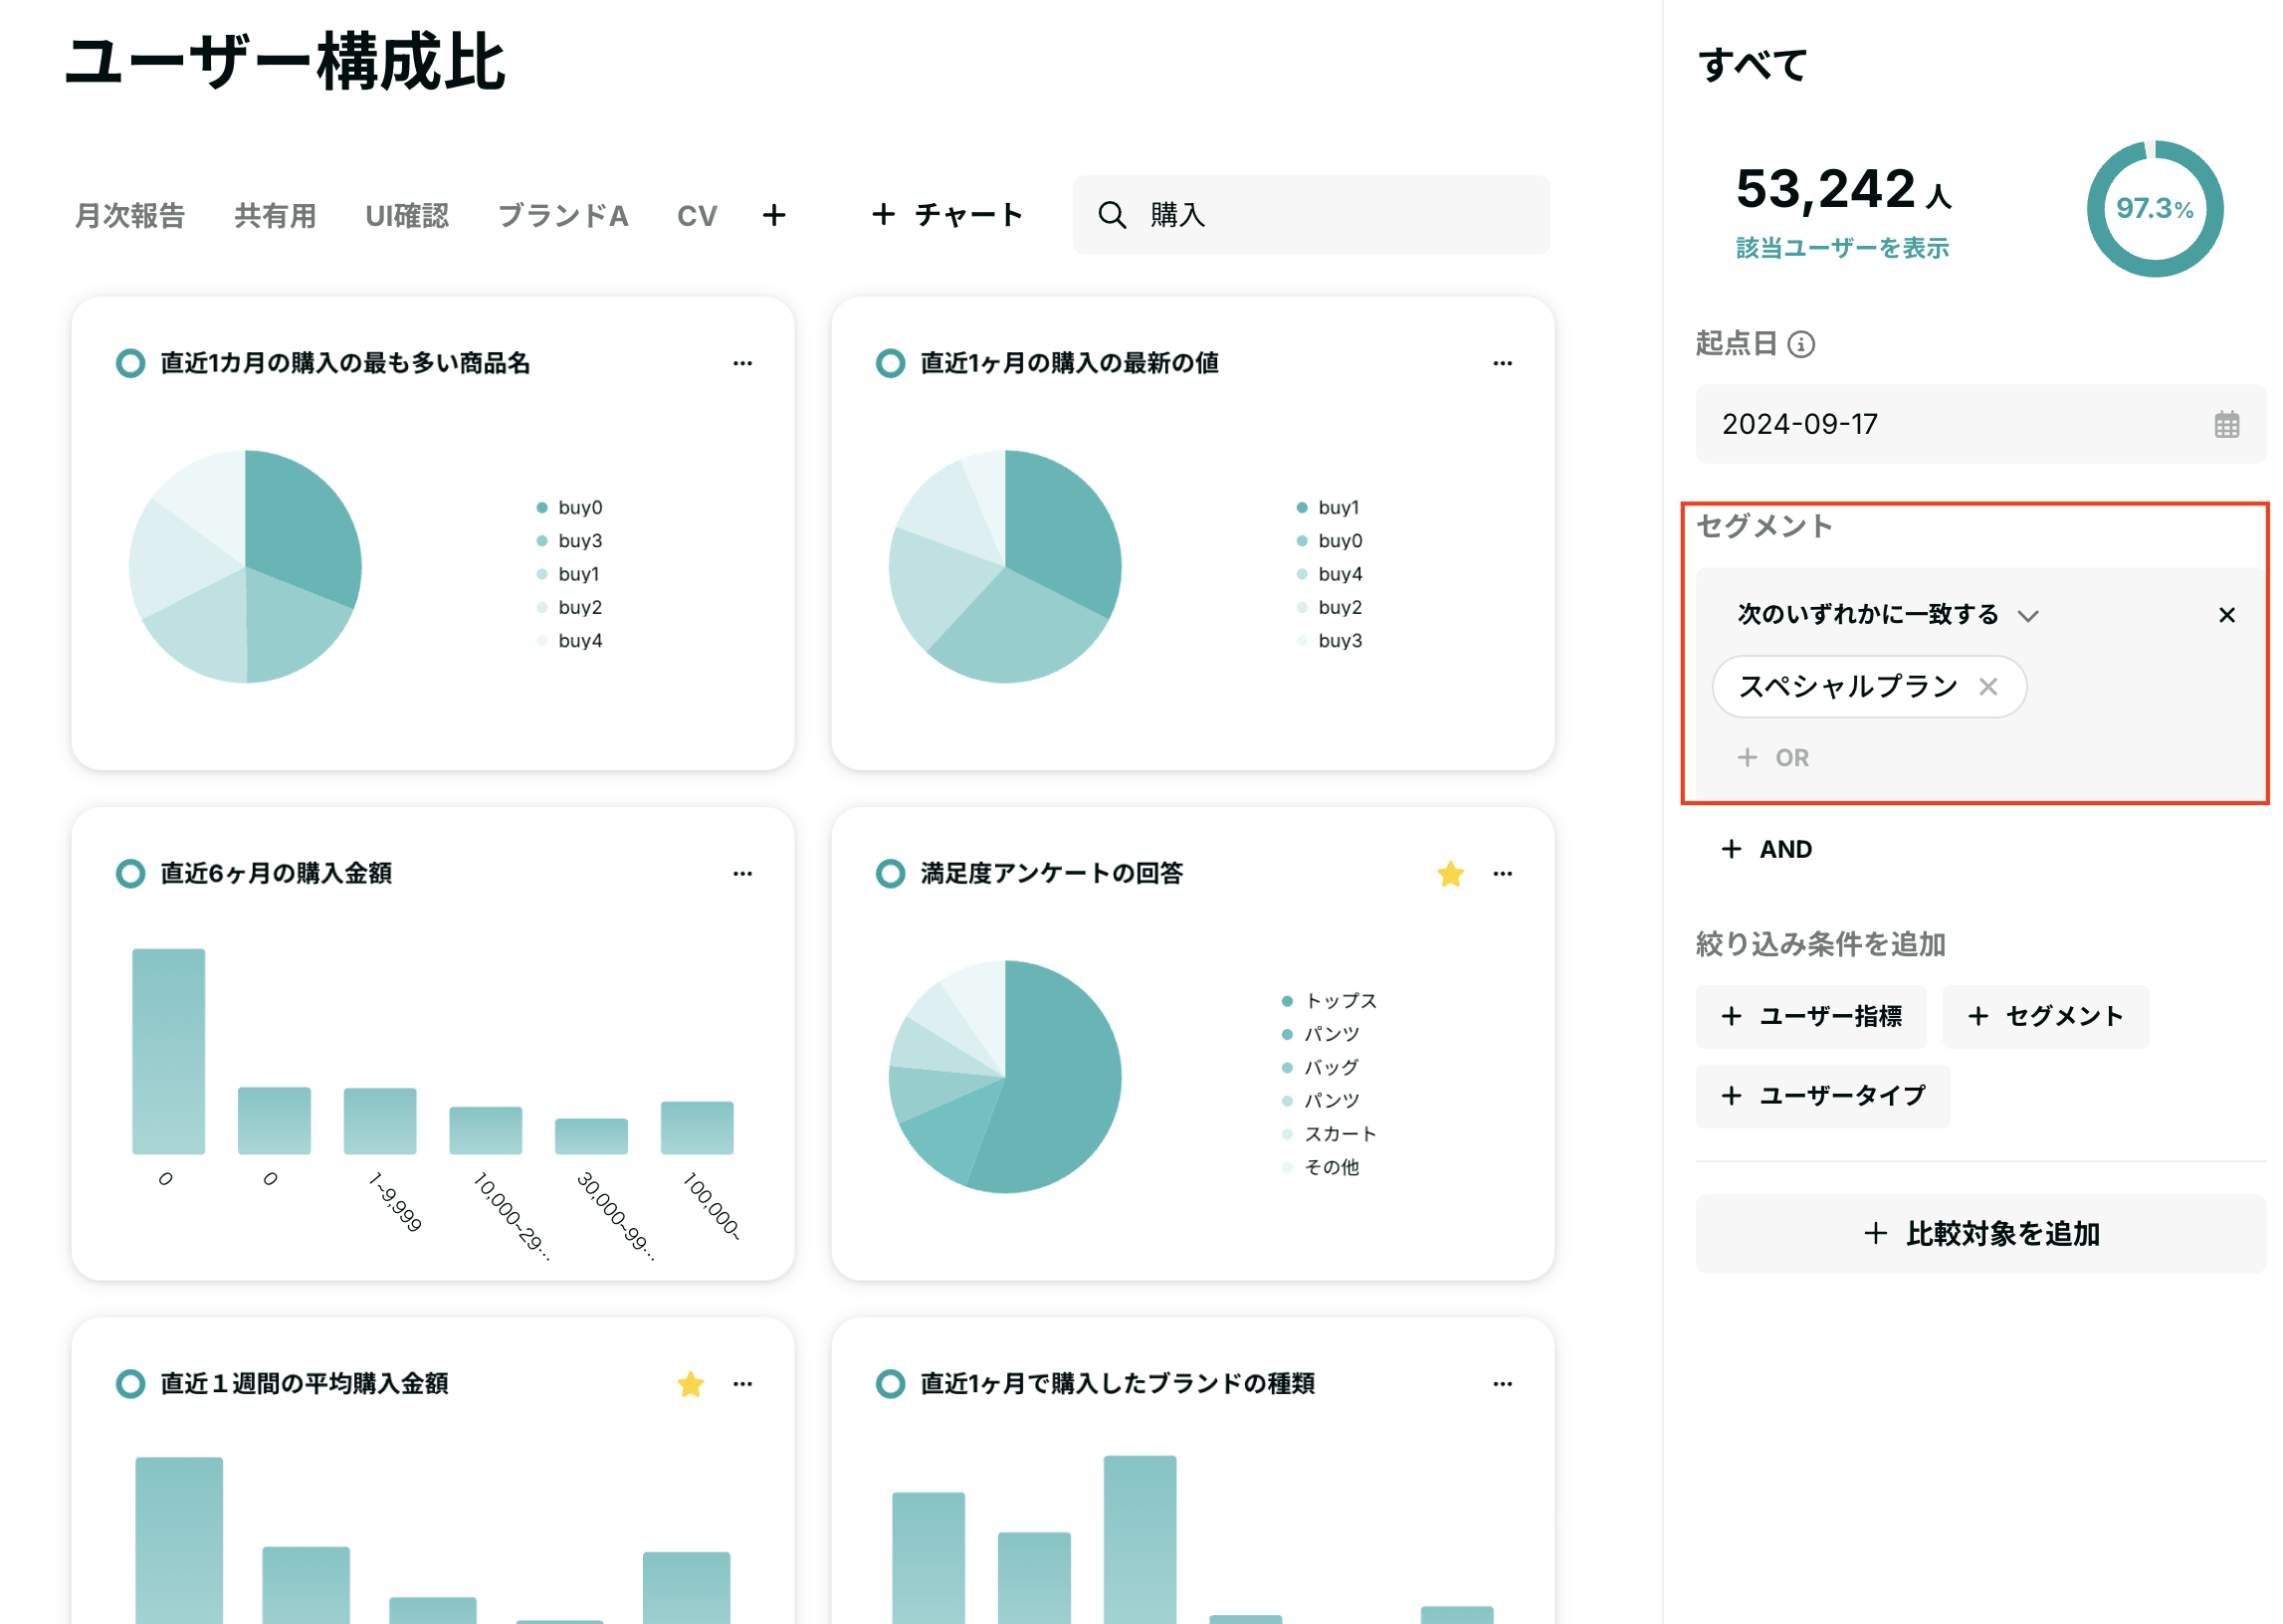This screenshot has width=2283, height=1624.
Task: Toggle buy0 legend in 最も多い商品名 chart
Action: 569,507
